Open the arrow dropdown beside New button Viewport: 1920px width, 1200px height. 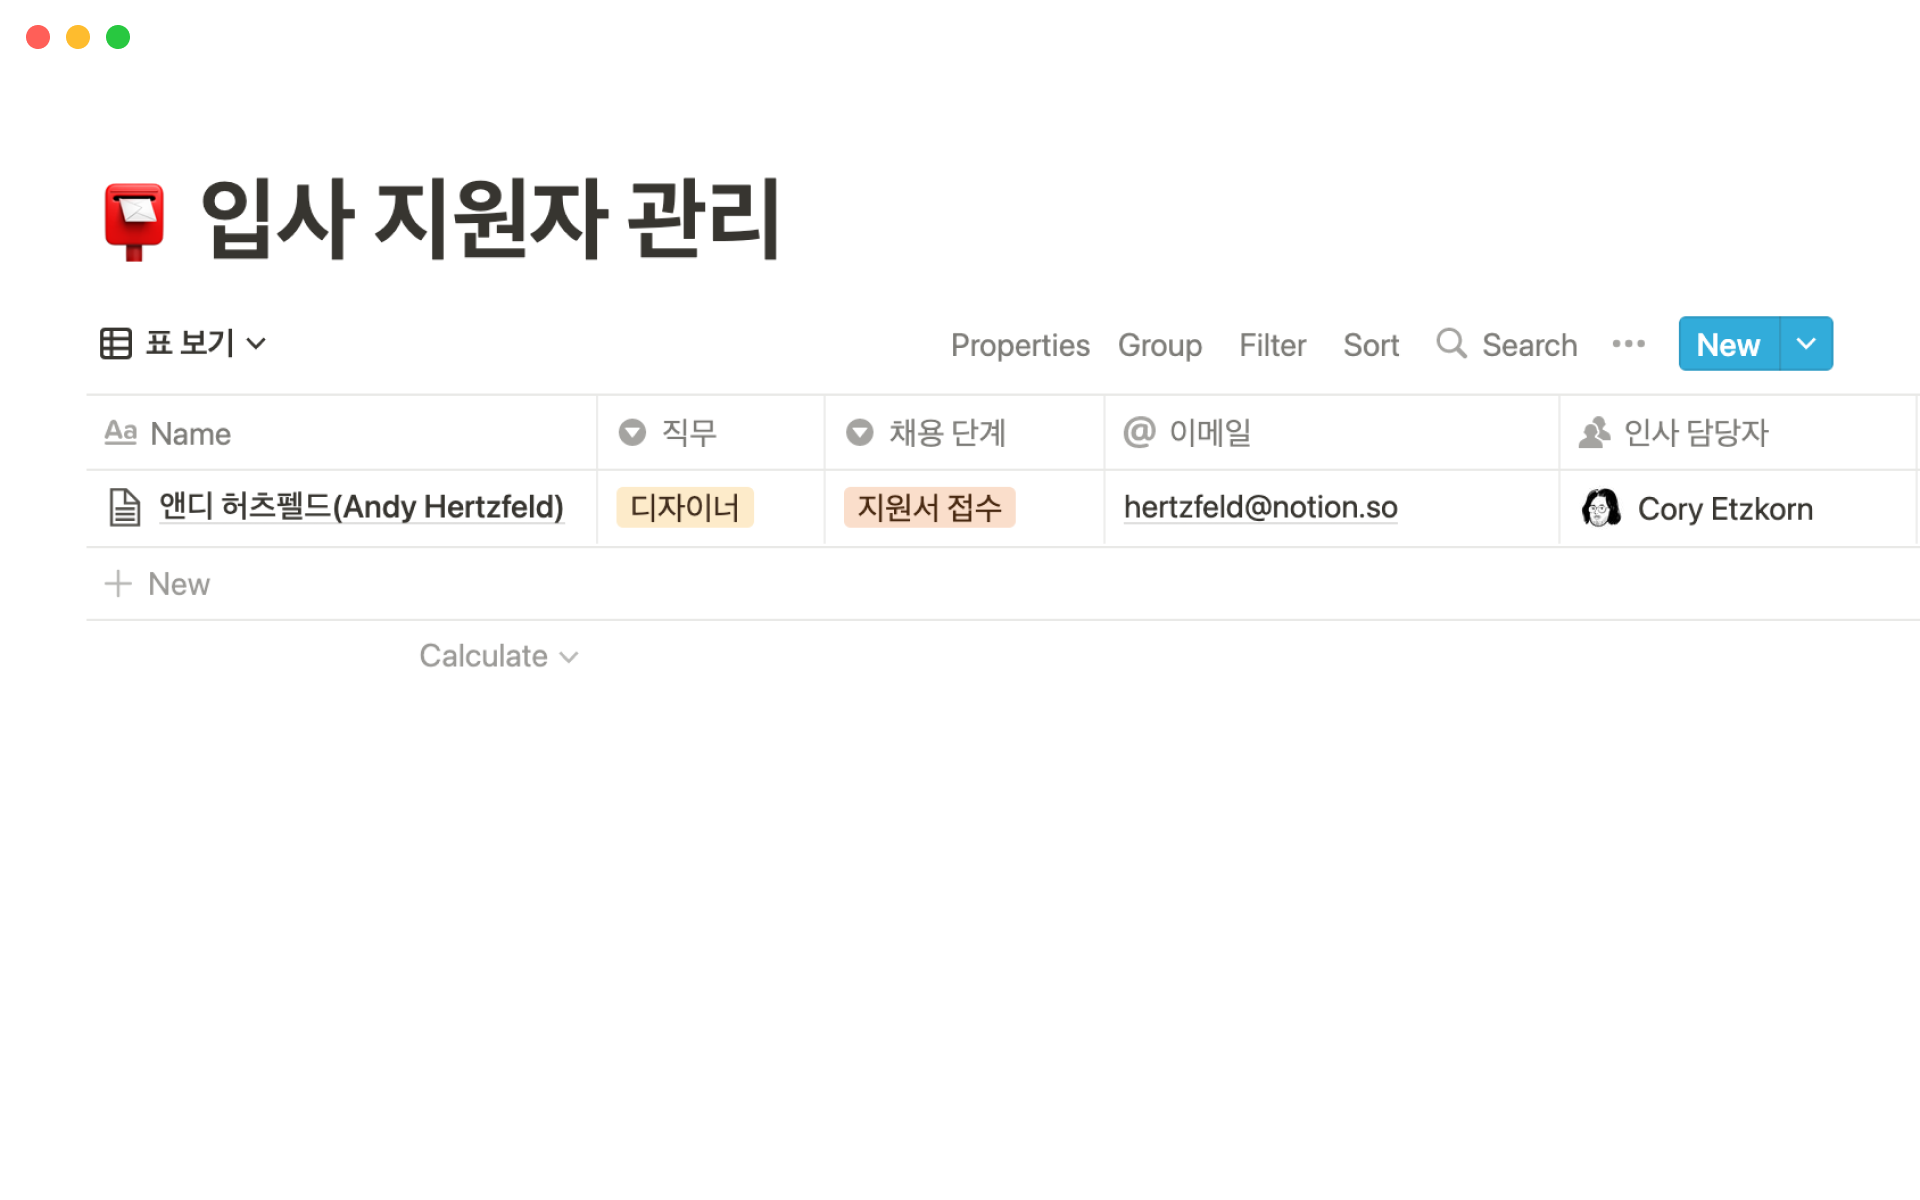point(1806,343)
